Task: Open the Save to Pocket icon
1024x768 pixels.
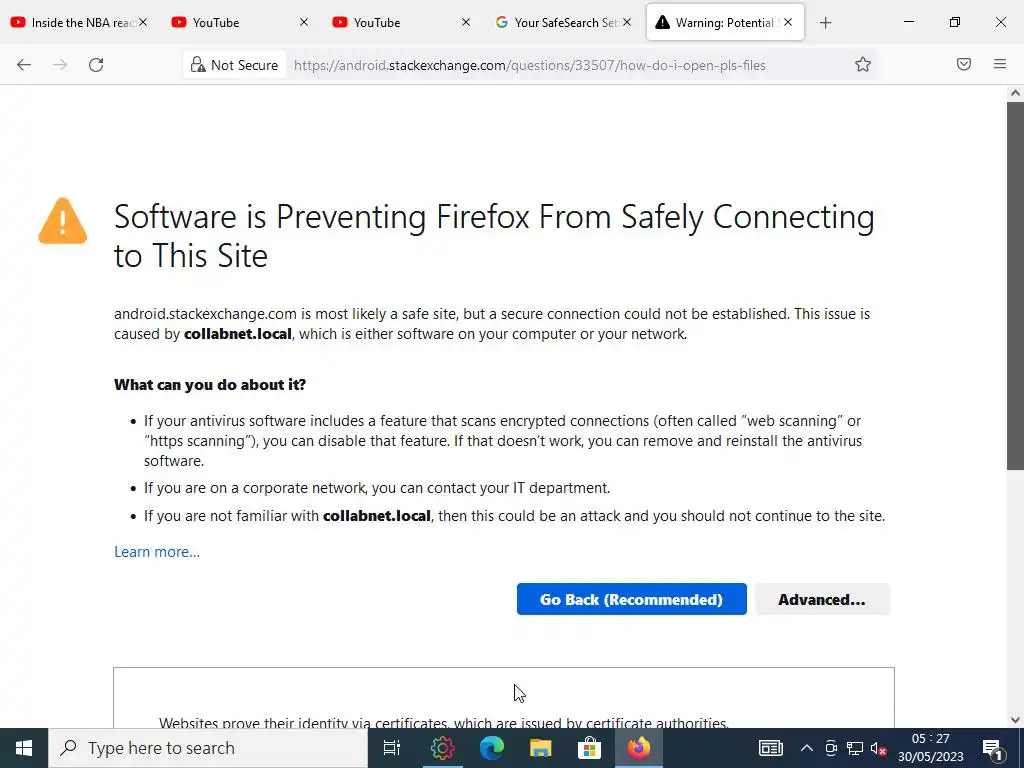Action: (964, 65)
